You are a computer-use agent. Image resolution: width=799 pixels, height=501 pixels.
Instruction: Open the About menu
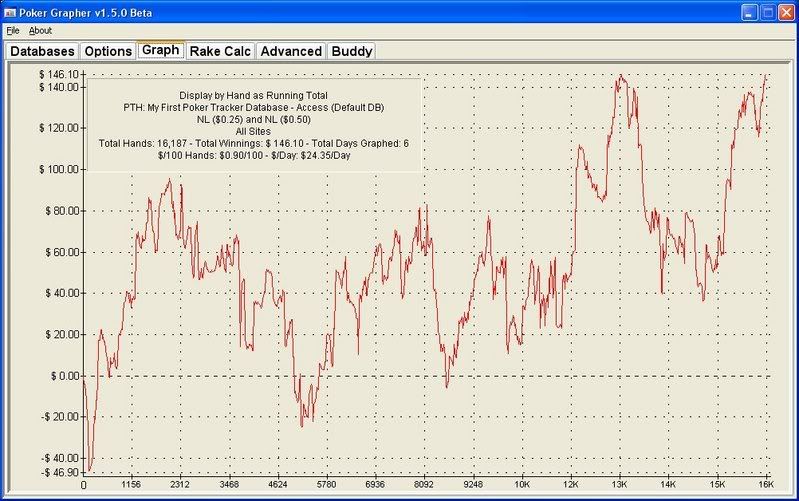pyautogui.click(x=40, y=31)
